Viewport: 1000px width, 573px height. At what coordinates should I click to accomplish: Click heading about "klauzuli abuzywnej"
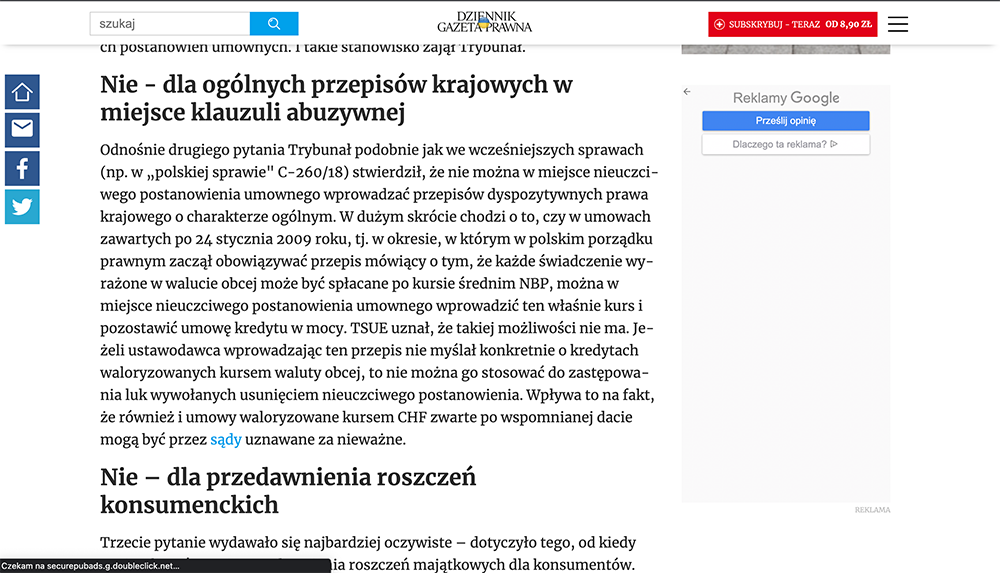tap(336, 98)
